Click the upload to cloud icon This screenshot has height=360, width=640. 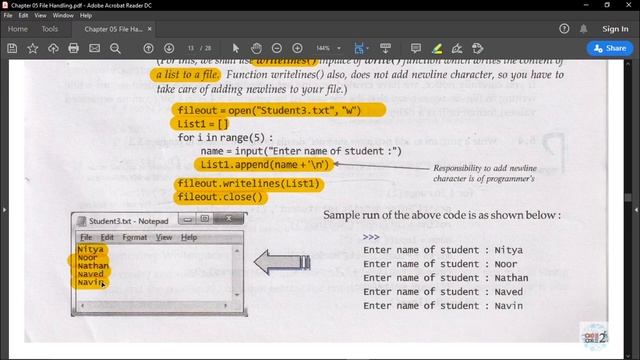tap(53, 48)
